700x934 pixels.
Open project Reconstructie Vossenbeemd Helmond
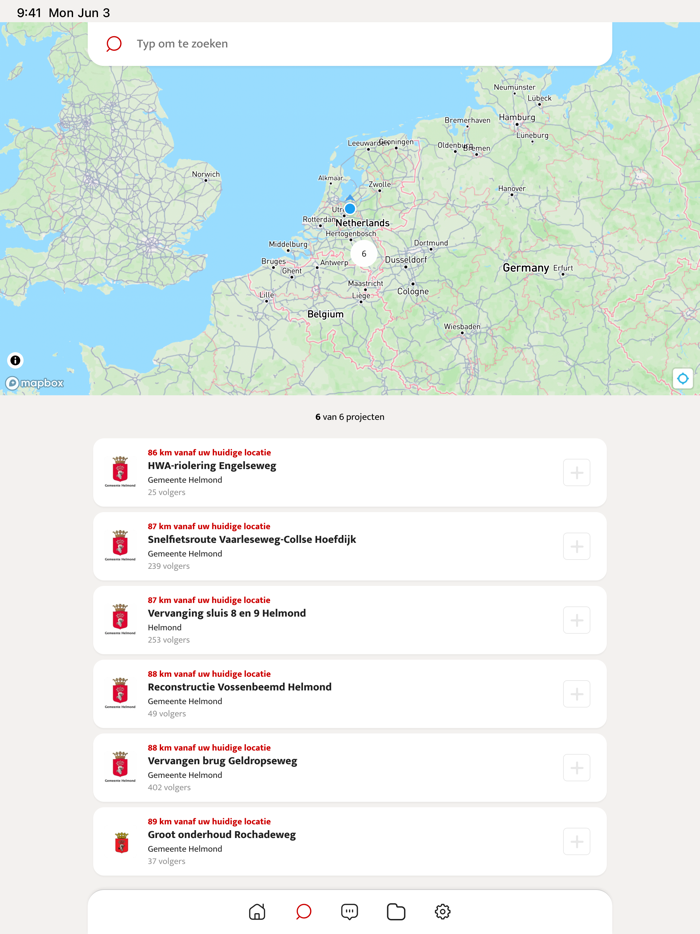pyautogui.click(x=350, y=695)
